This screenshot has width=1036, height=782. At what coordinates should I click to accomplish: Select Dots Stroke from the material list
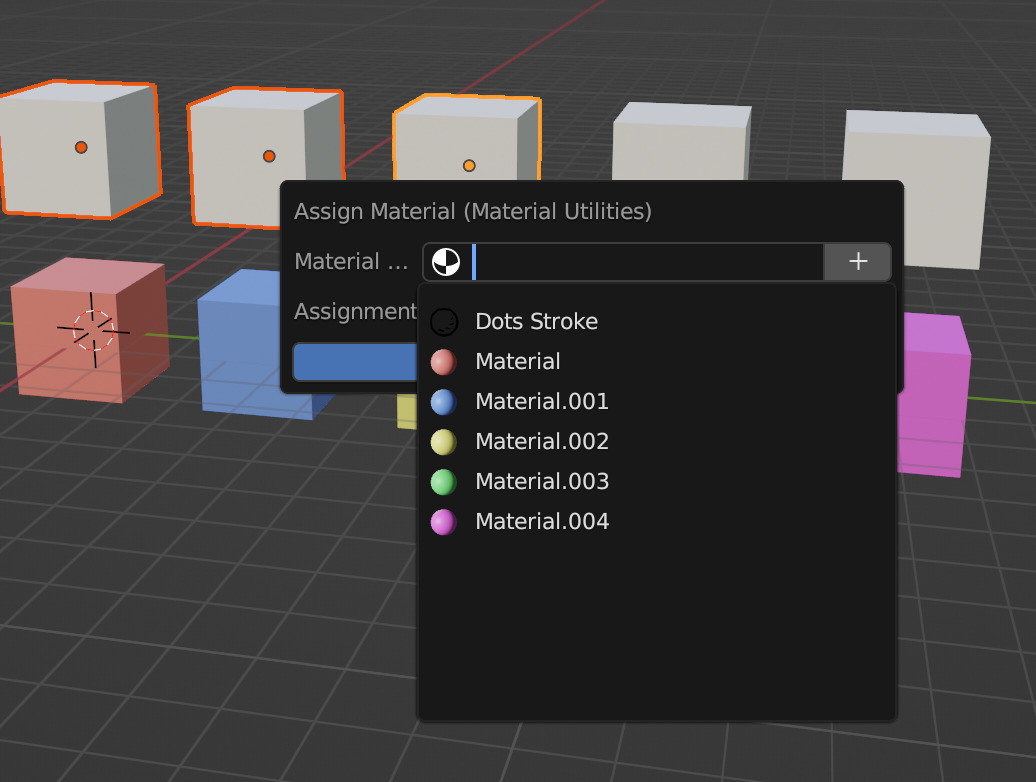537,321
